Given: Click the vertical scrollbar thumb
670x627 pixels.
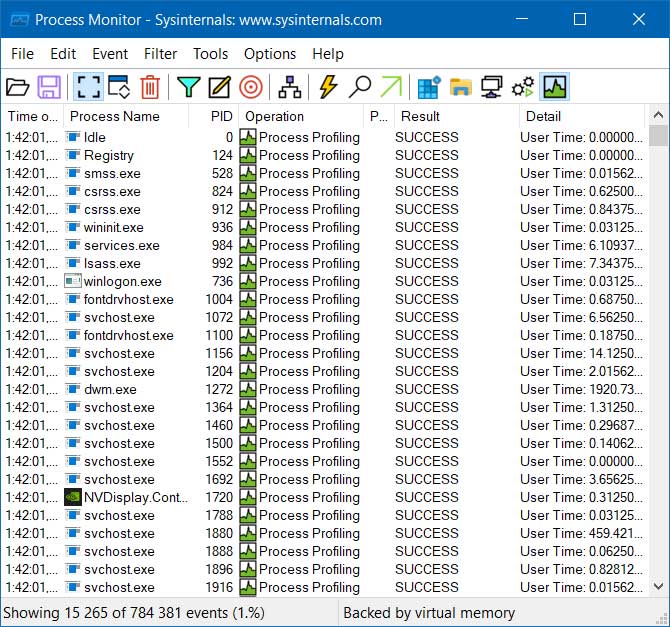Looking at the screenshot, I should click(658, 136).
